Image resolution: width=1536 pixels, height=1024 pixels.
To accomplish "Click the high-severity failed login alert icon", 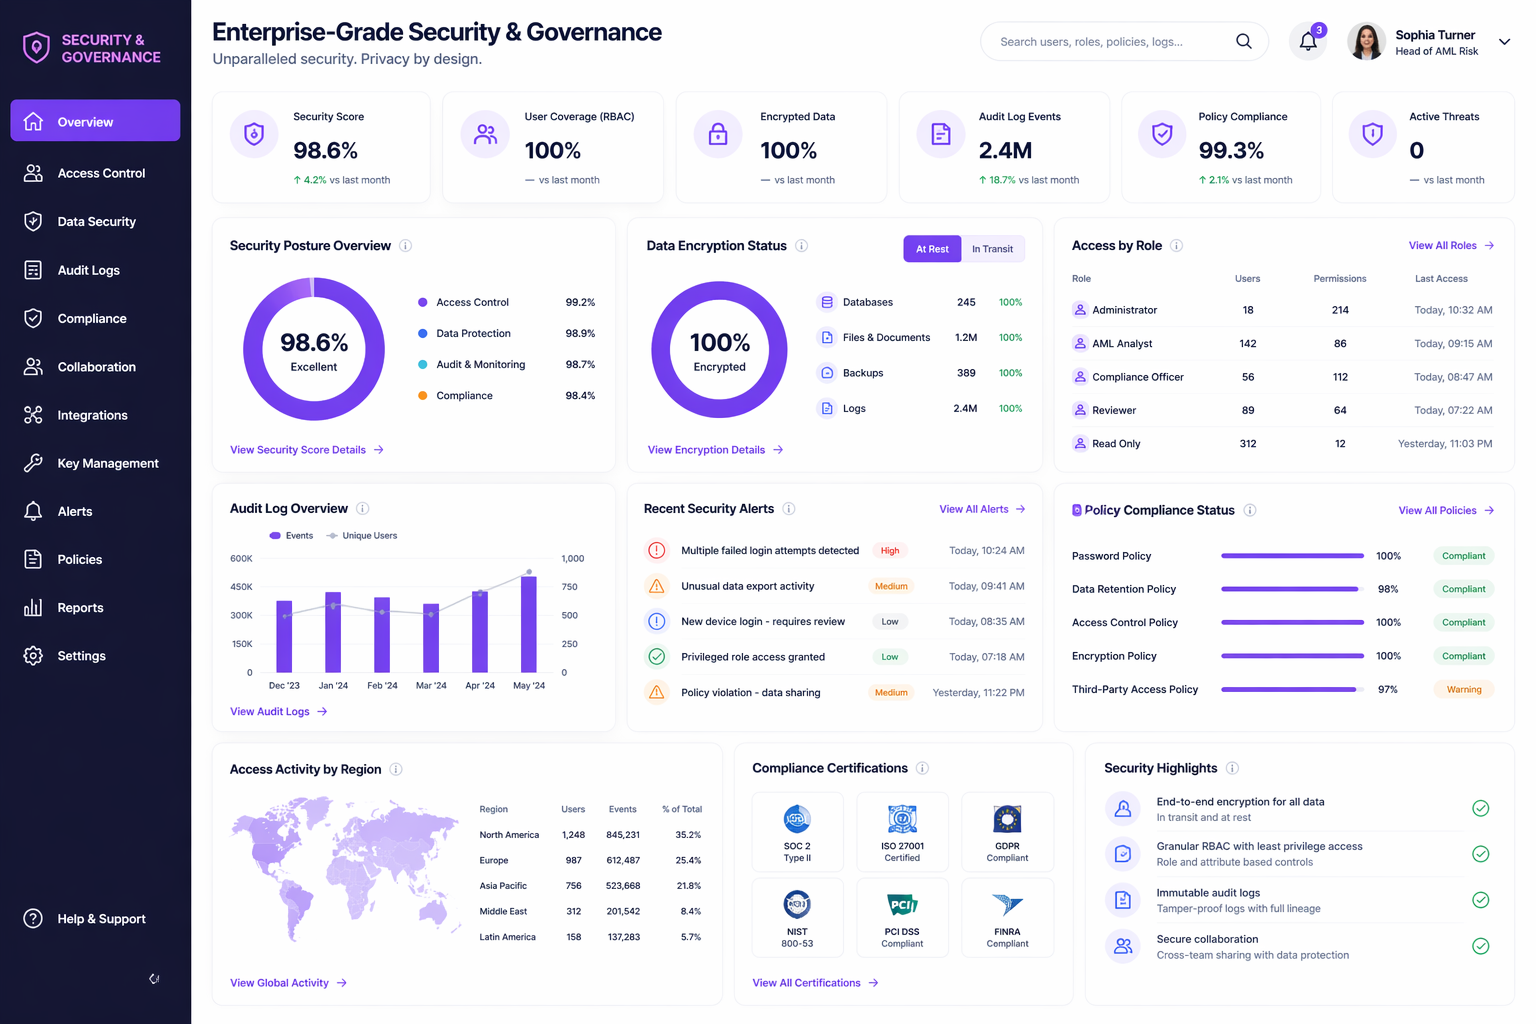I will pos(657,551).
